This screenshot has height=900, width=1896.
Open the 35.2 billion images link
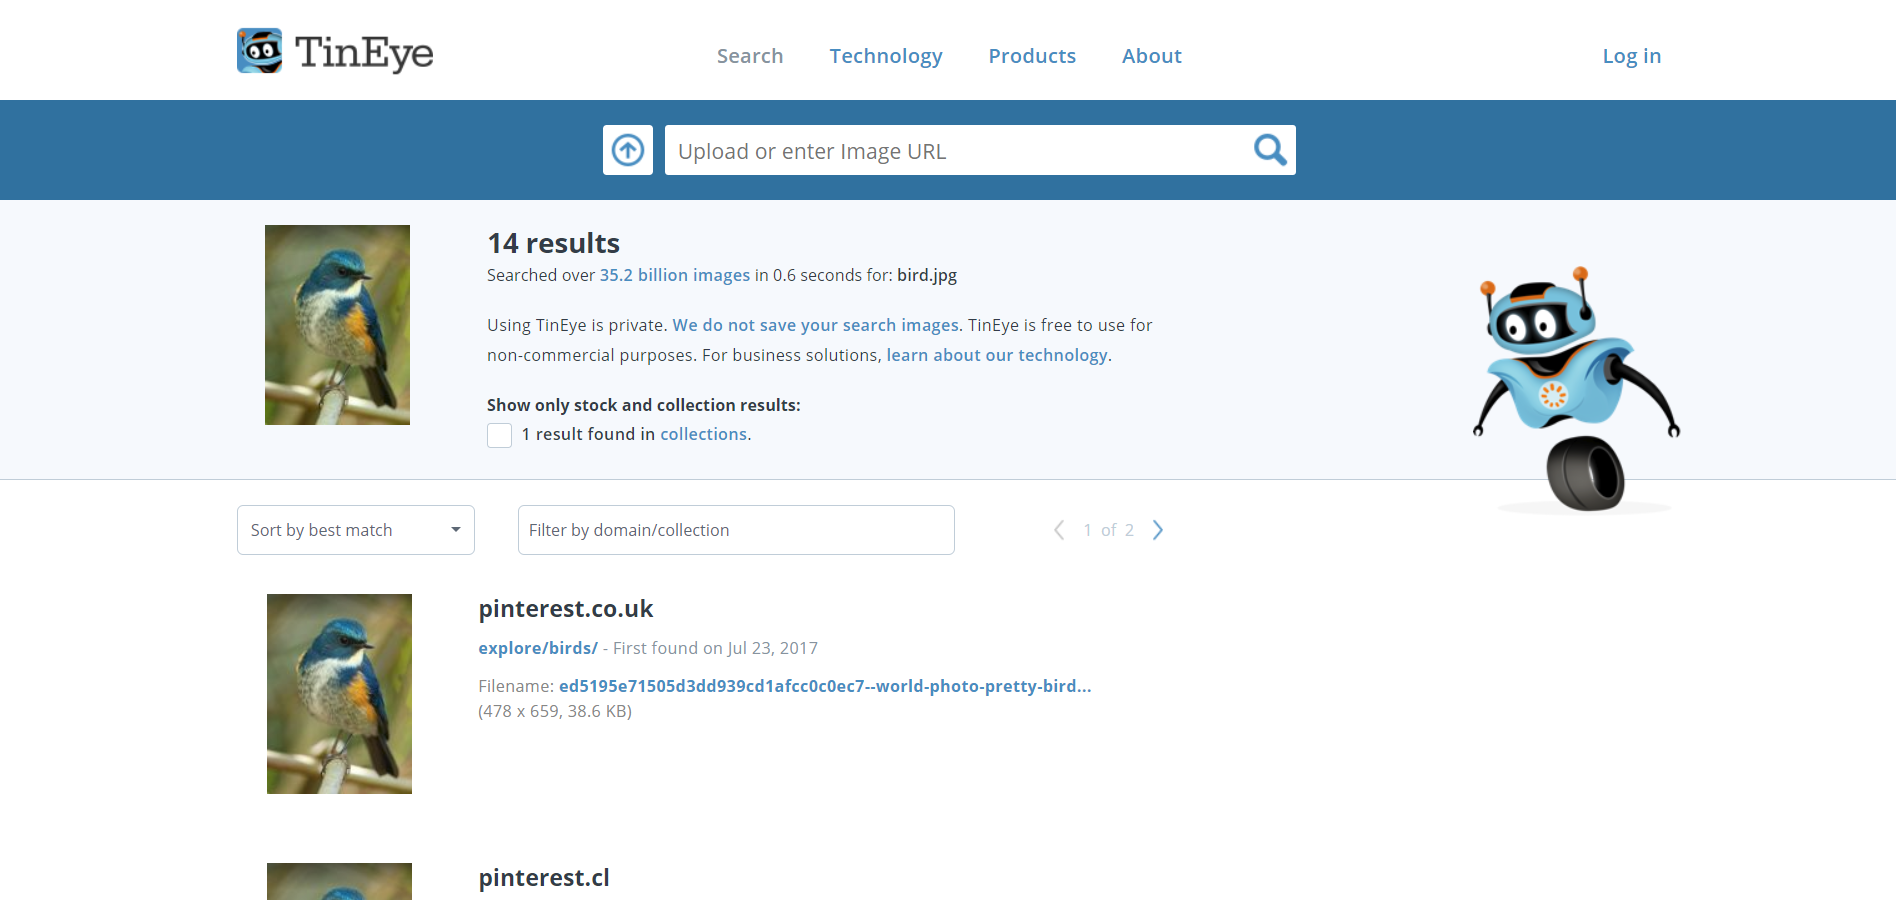coord(674,275)
